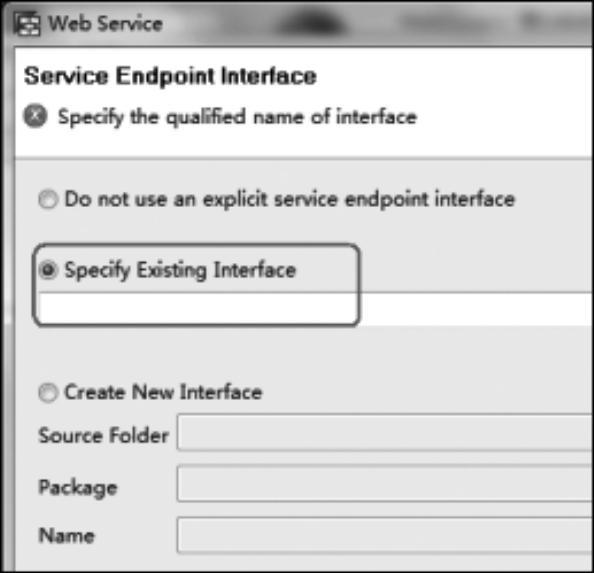This screenshot has height=573, width=594.
Task: Click the Web Service window icon
Action: click(x=27, y=24)
